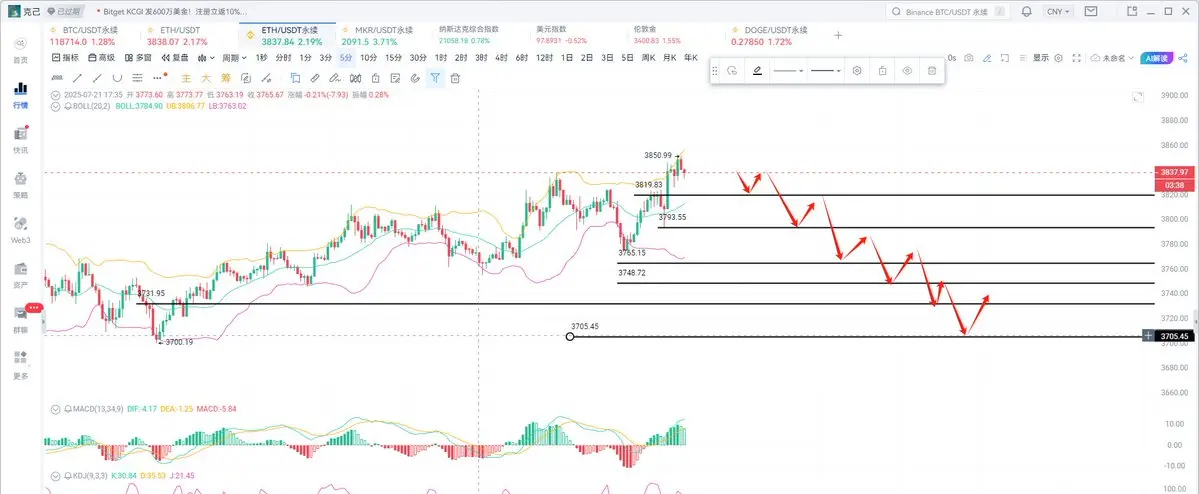This screenshot has height=494, width=1199.
Task: Switch to 美元指数 tab
Action: (562, 35)
